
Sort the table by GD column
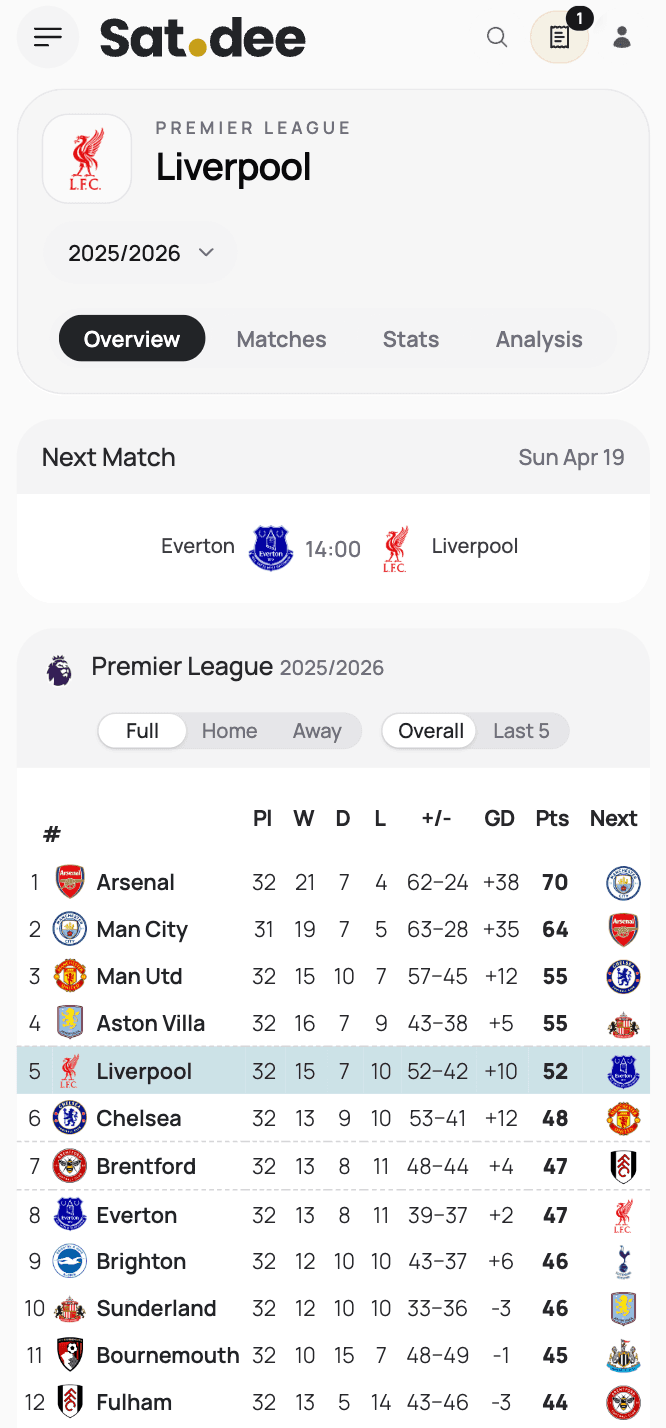499,819
